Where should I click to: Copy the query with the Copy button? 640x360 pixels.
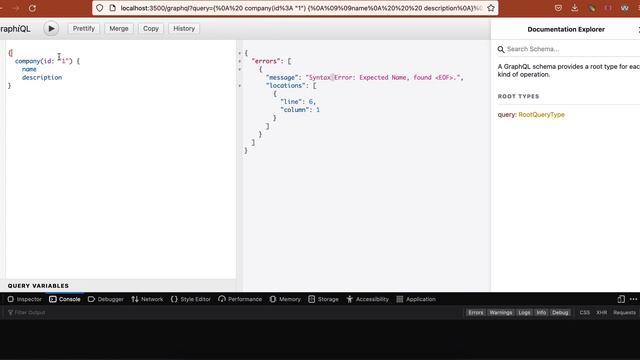click(151, 29)
